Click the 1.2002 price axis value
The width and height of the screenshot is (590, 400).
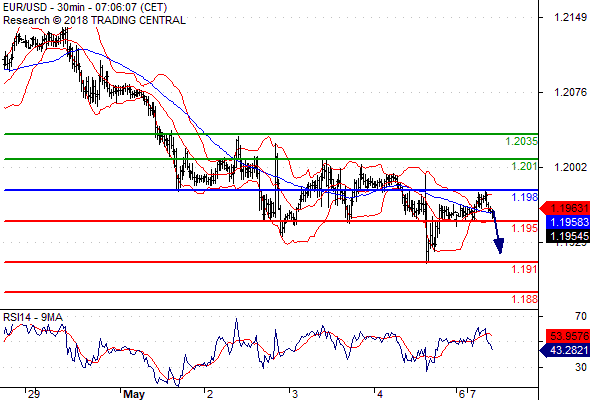[570, 167]
